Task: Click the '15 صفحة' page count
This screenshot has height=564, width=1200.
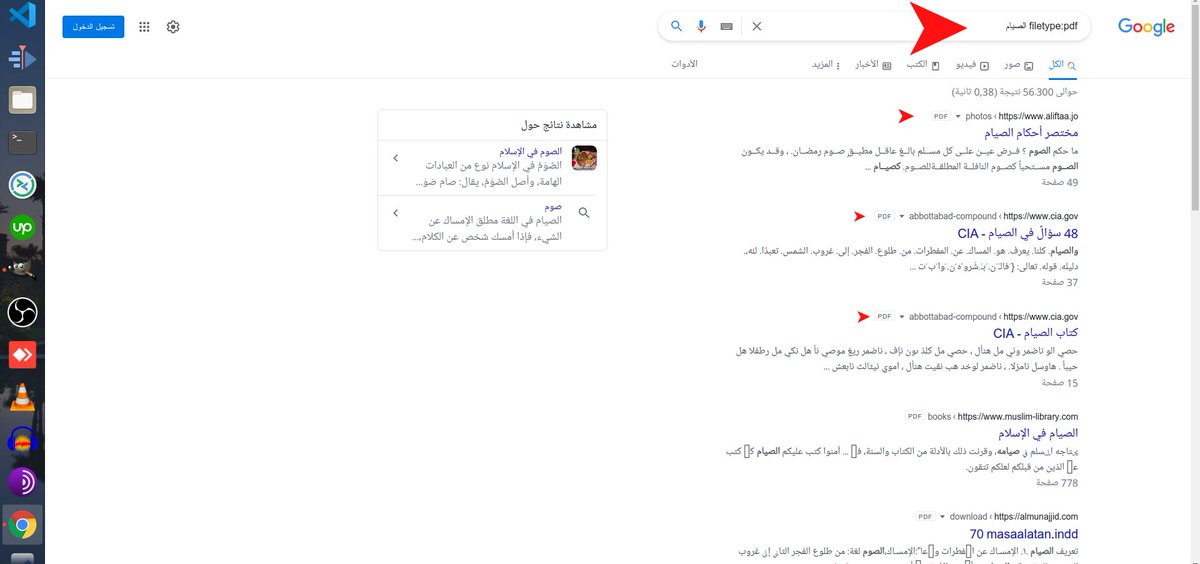Action: [x=1059, y=383]
